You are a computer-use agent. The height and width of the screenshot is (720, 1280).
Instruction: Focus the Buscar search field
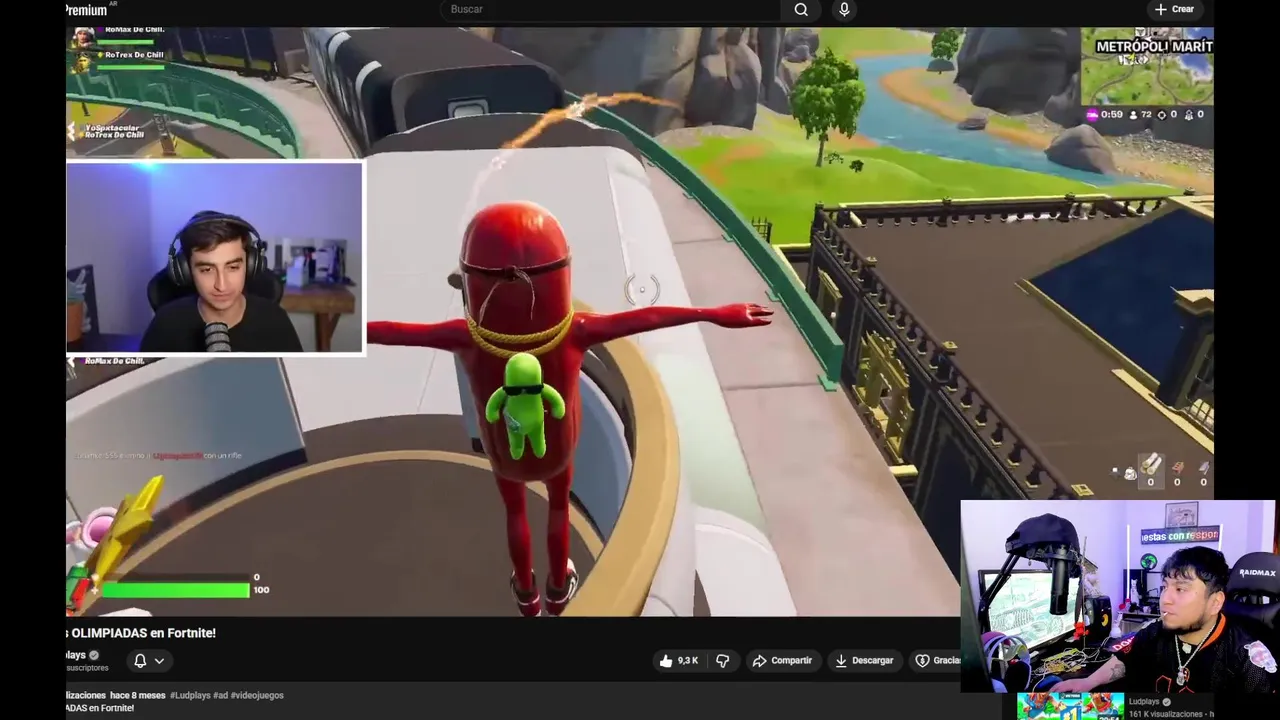[x=610, y=9]
